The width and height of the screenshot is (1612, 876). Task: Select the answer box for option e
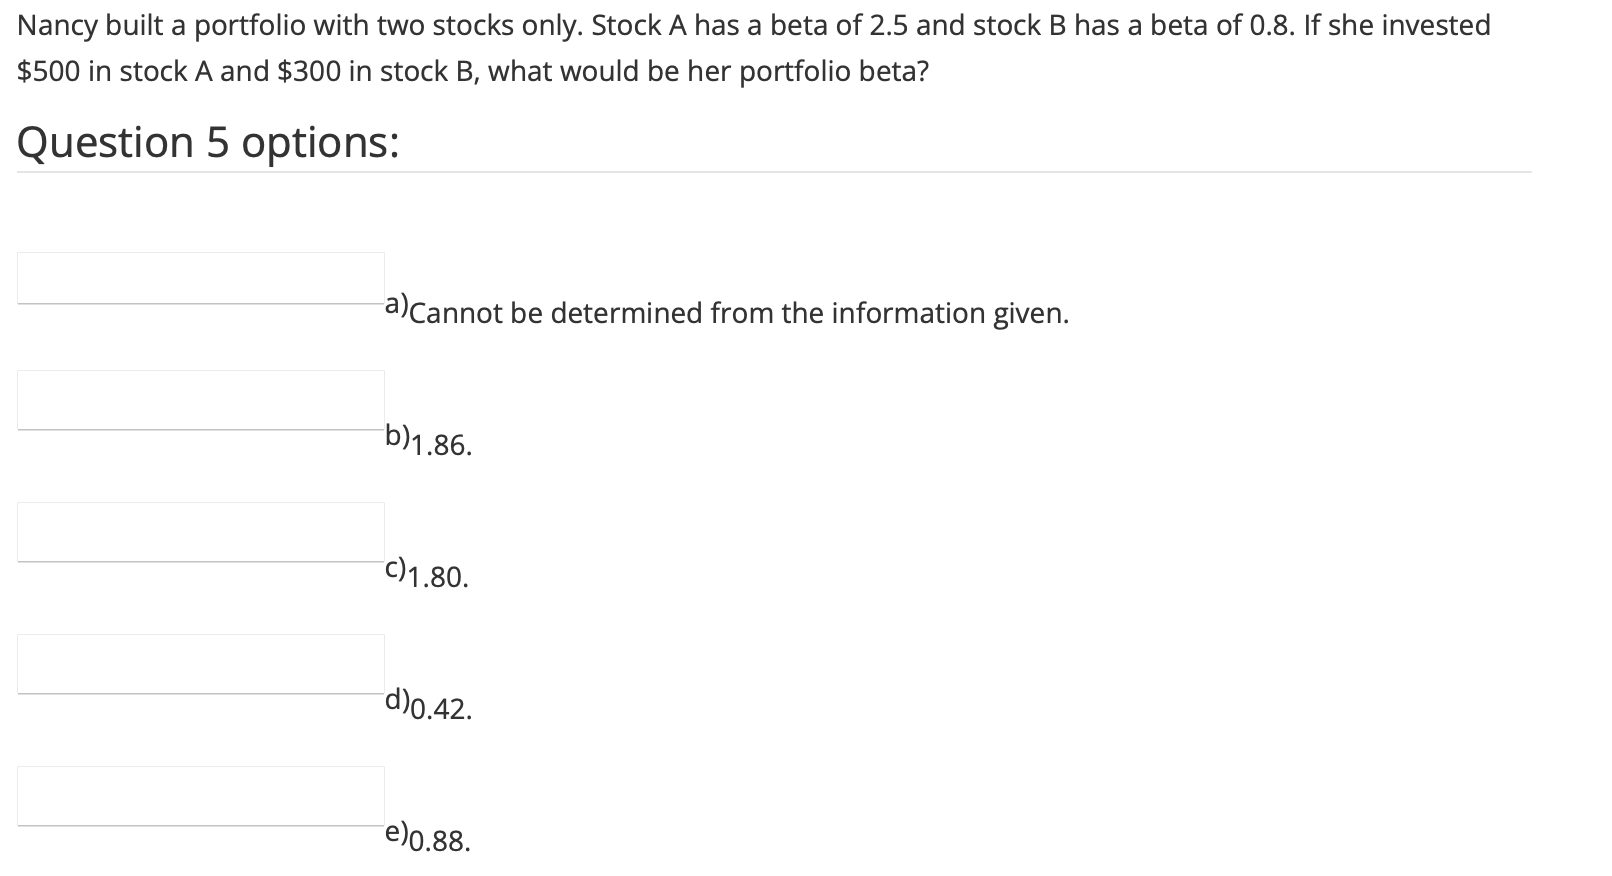200,795
